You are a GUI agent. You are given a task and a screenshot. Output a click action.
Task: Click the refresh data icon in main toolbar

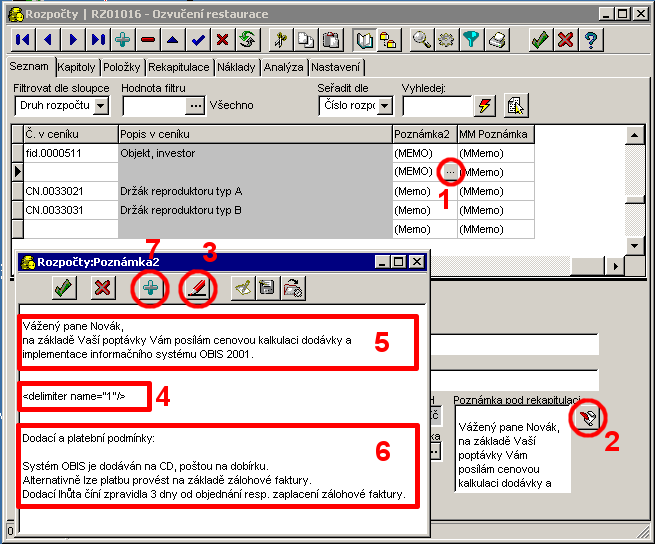tap(246, 40)
